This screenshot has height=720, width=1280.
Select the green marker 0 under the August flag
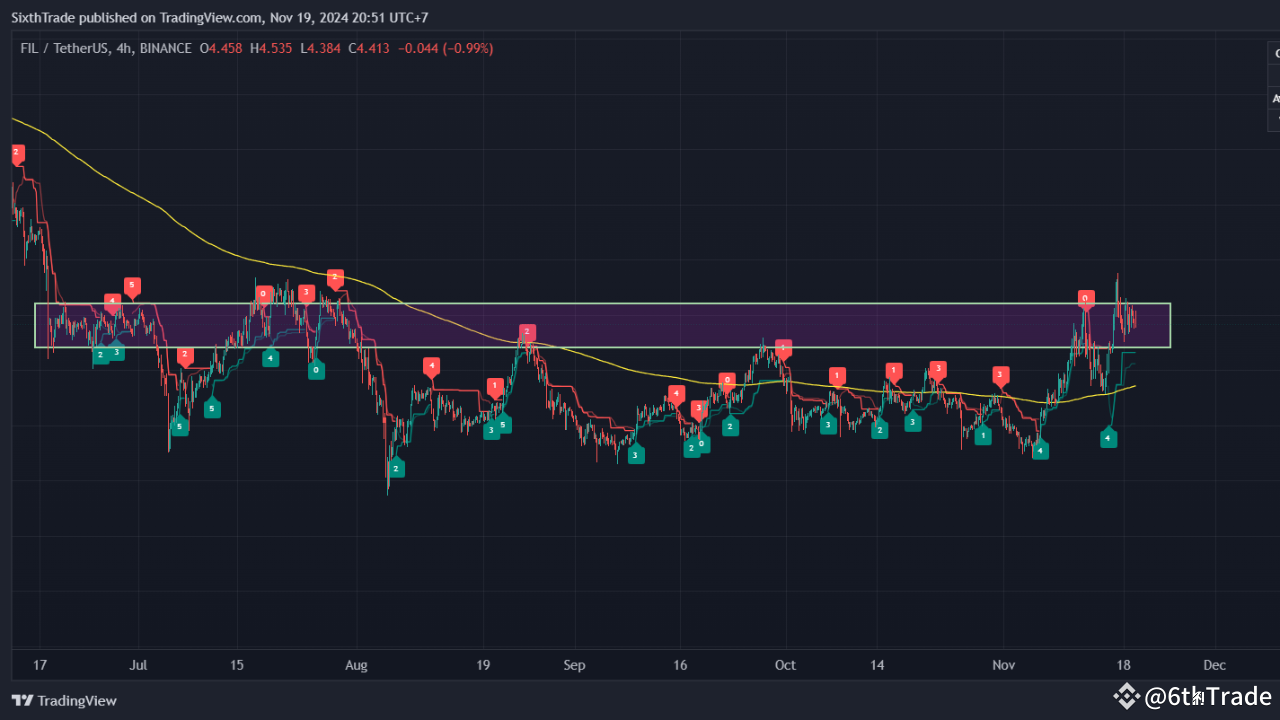(x=316, y=369)
